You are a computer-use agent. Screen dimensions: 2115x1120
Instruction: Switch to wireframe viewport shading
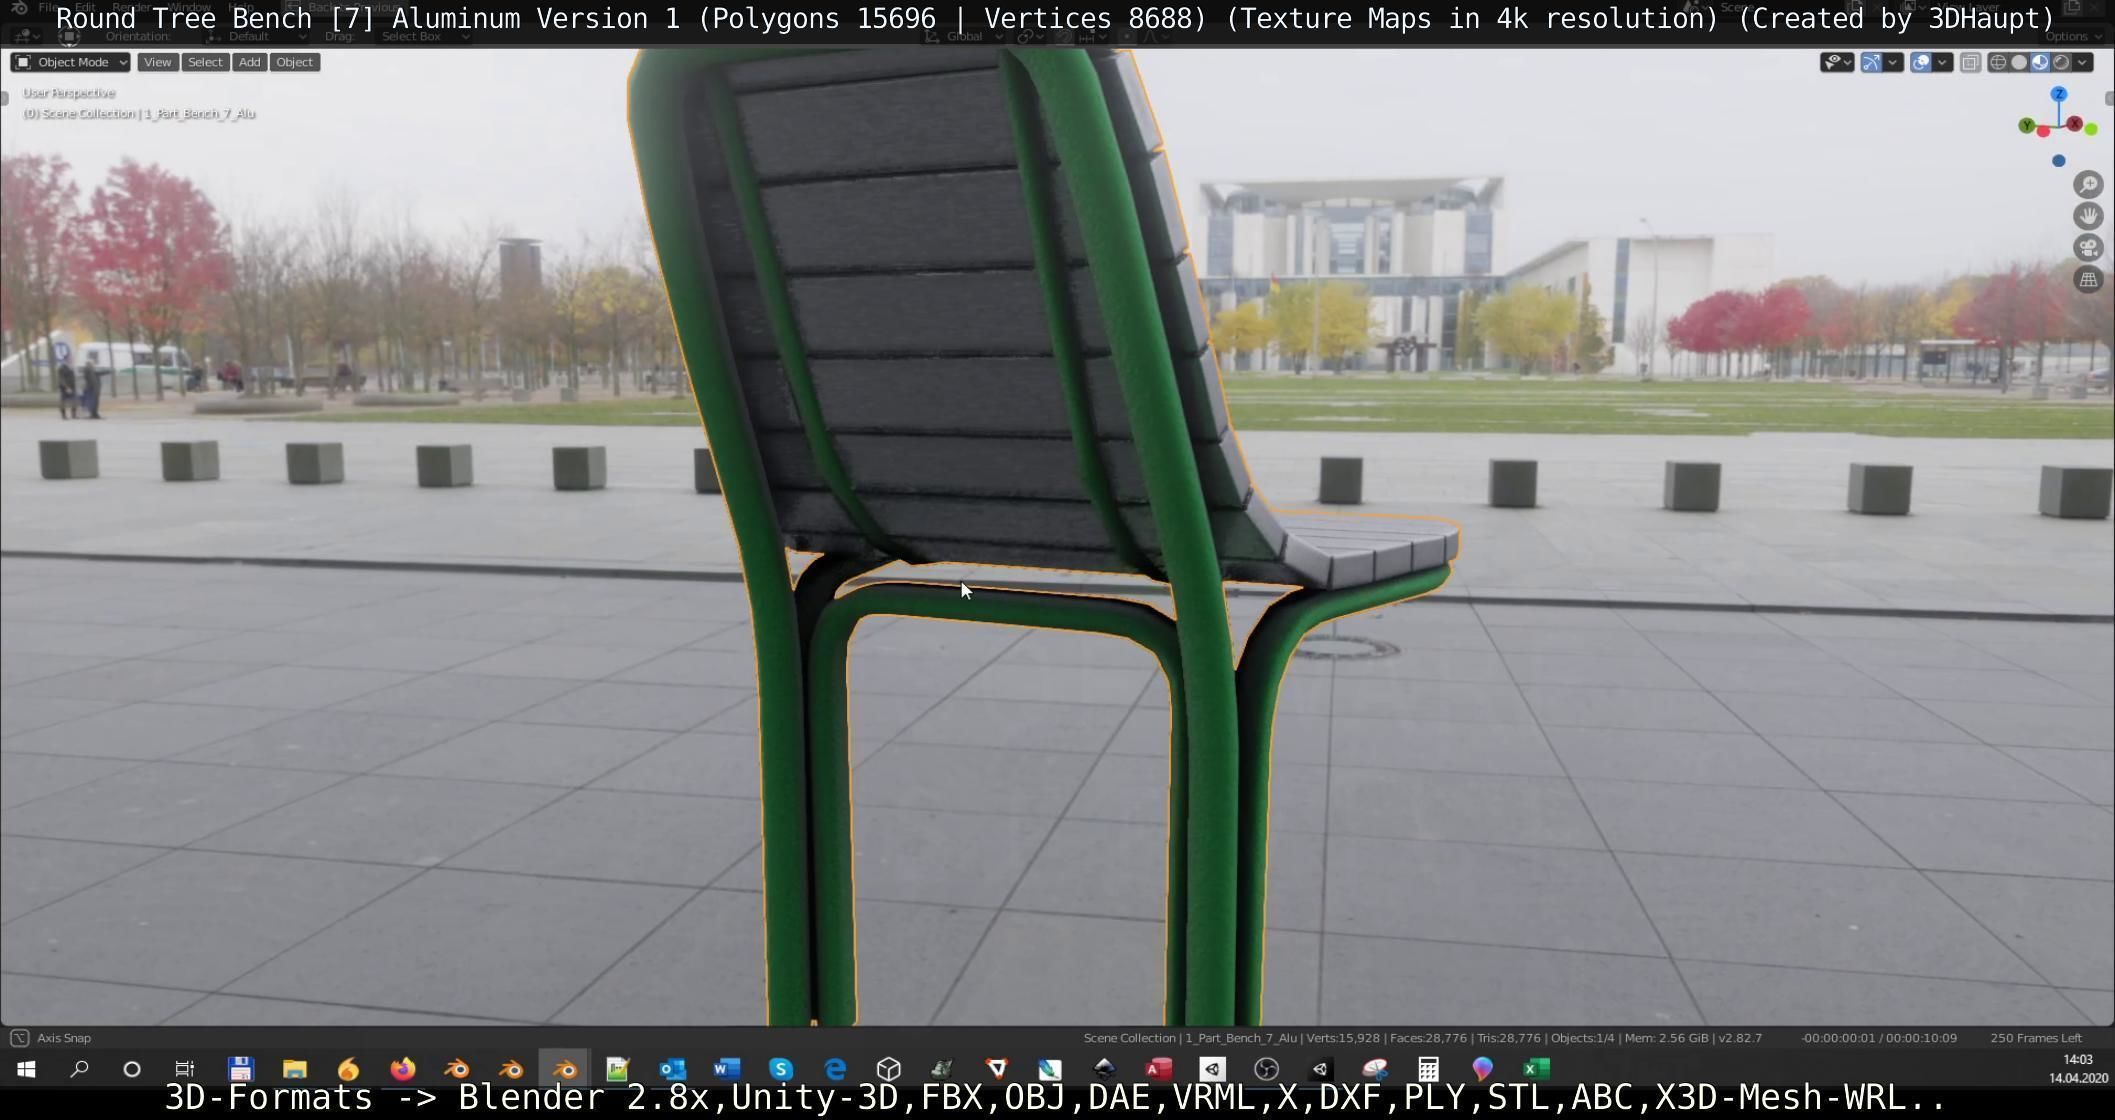point(1998,62)
